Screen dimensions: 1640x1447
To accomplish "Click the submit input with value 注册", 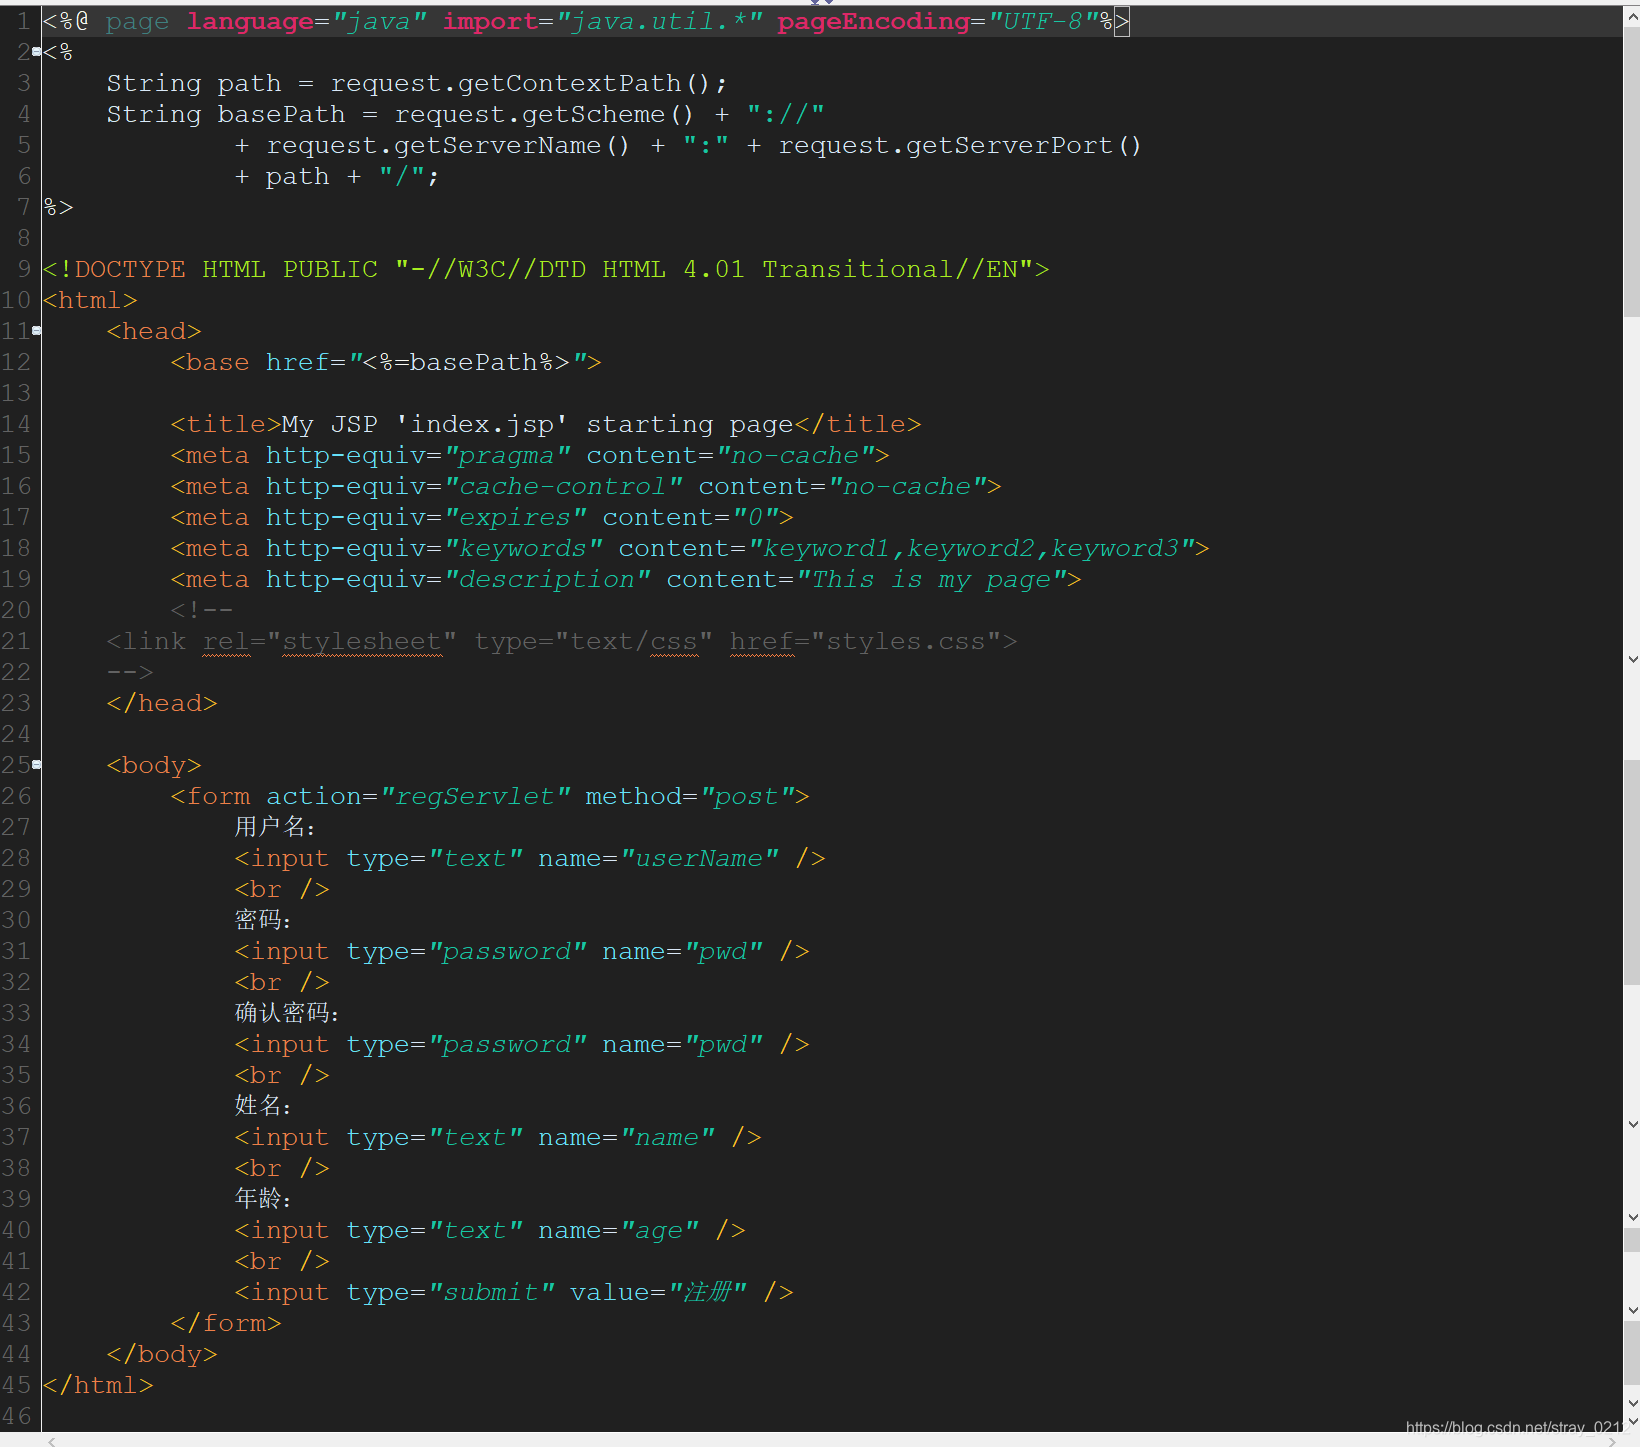I will click(514, 1293).
